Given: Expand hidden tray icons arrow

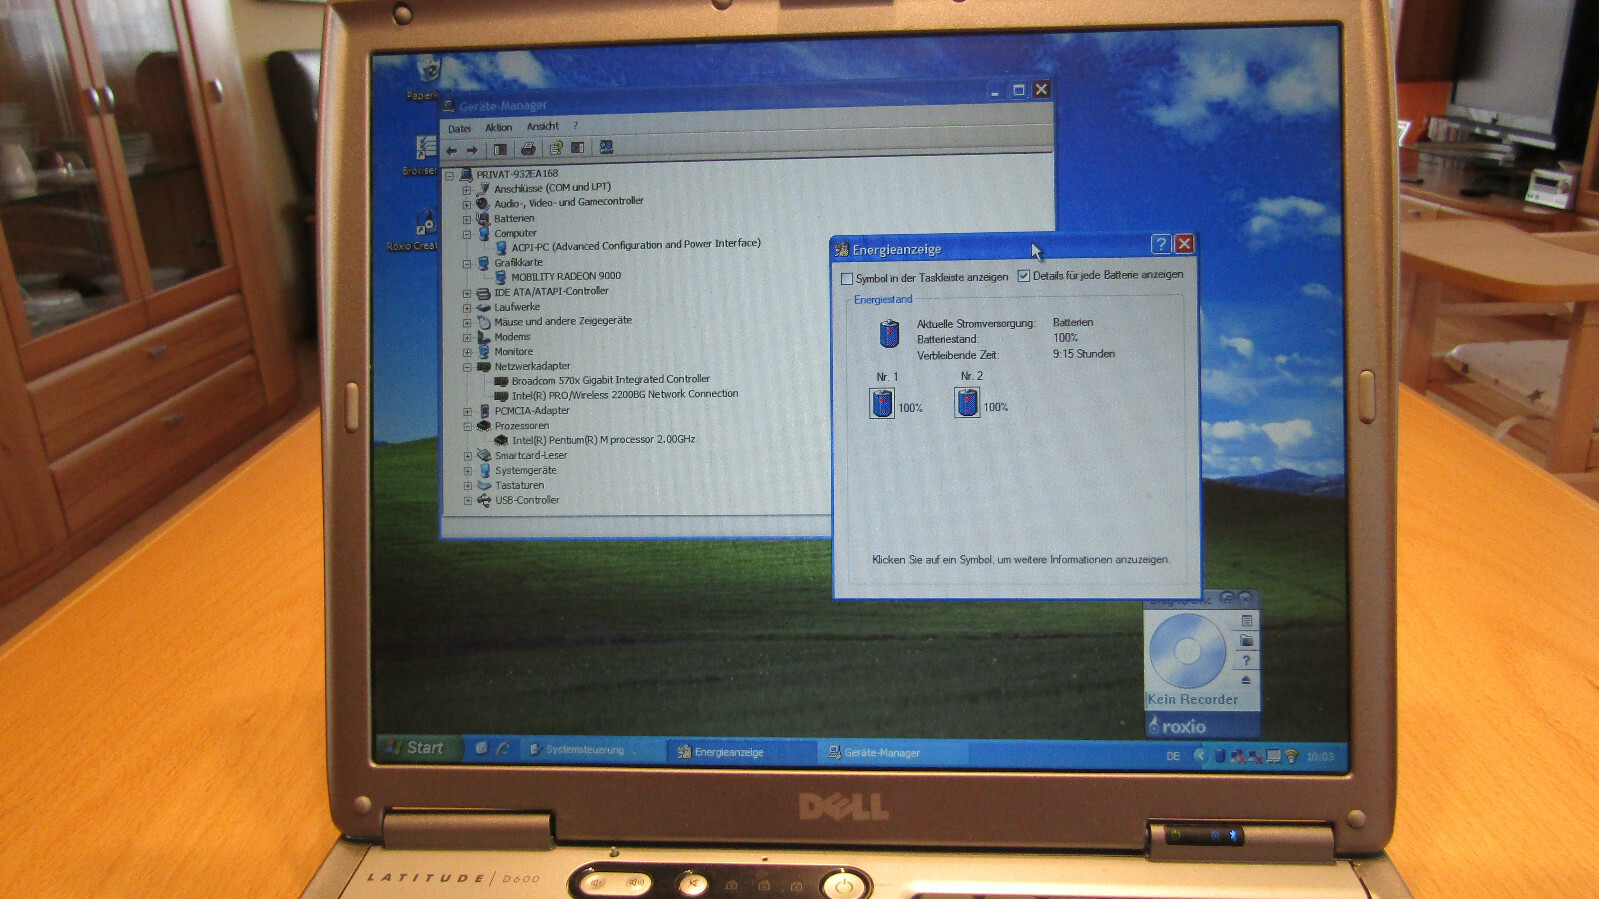Looking at the screenshot, I should (x=1199, y=756).
